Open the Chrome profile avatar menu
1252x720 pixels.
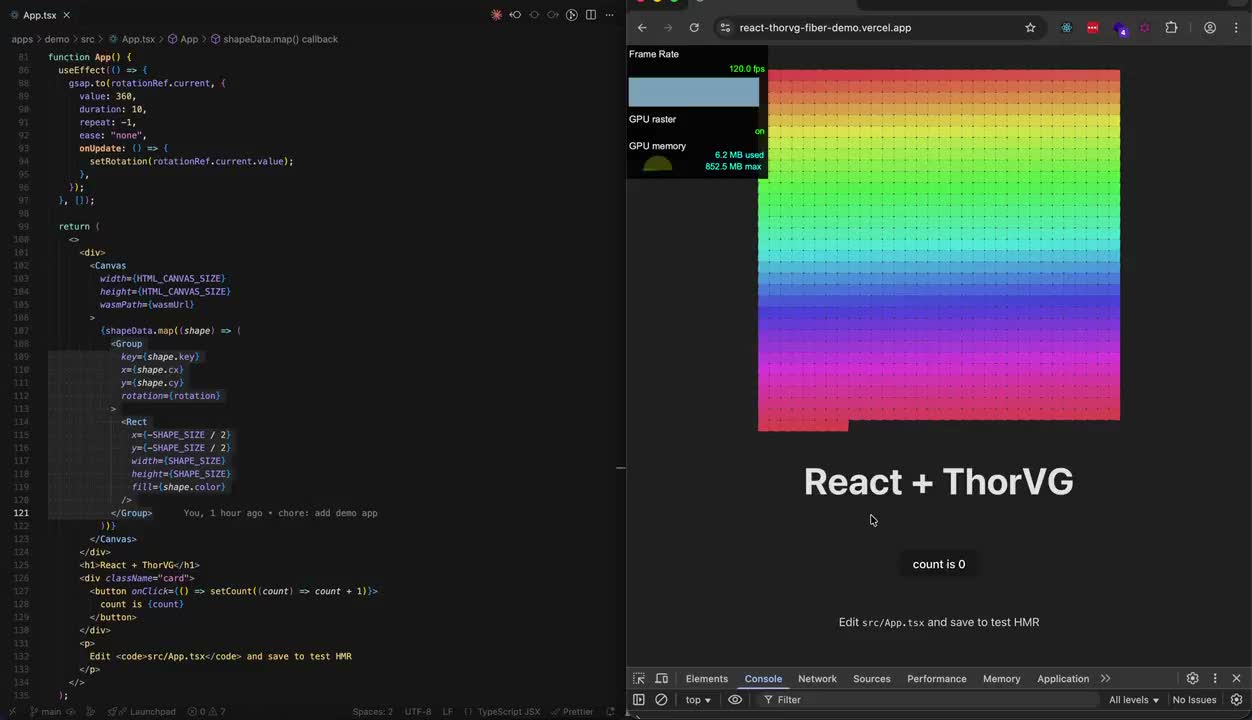coord(1210,28)
